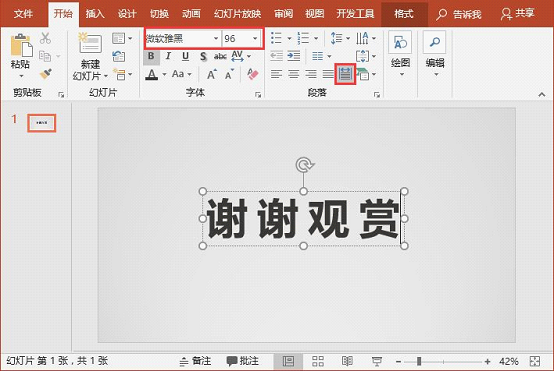Screen dimensions: 554x371
Task: Select the distributed alignment icon
Action: coord(345,74)
